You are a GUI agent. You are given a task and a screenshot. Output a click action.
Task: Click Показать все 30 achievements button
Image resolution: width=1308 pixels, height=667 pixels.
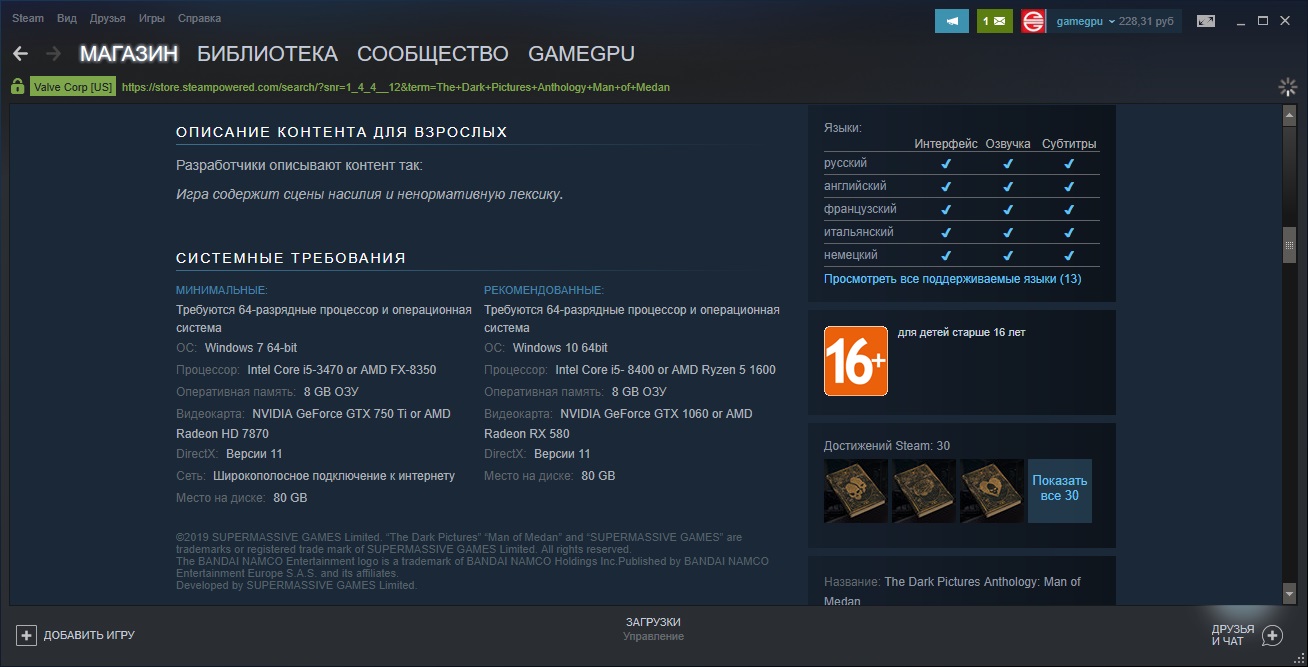click(1060, 491)
